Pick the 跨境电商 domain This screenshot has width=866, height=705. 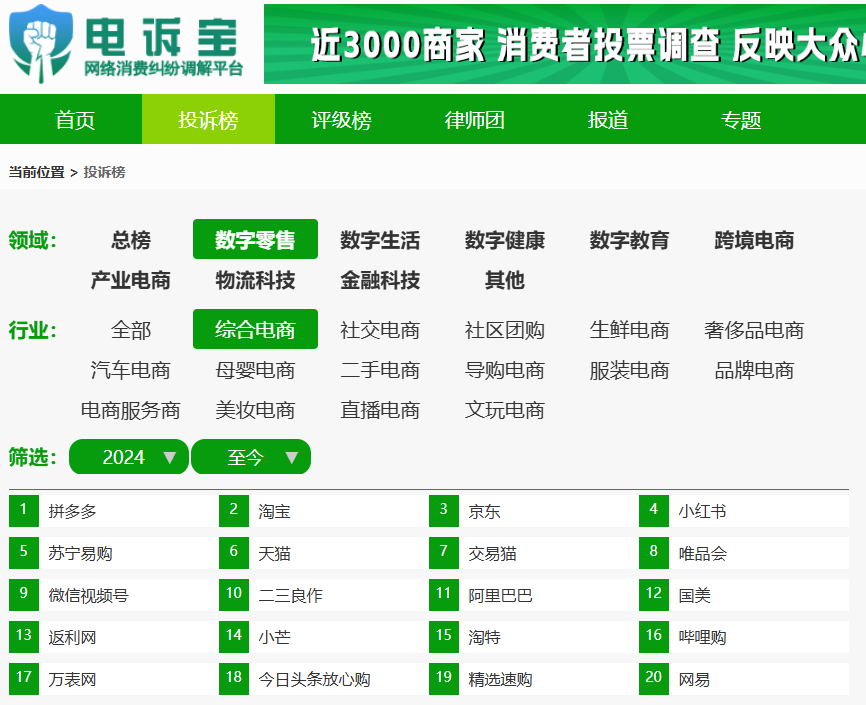coord(754,240)
